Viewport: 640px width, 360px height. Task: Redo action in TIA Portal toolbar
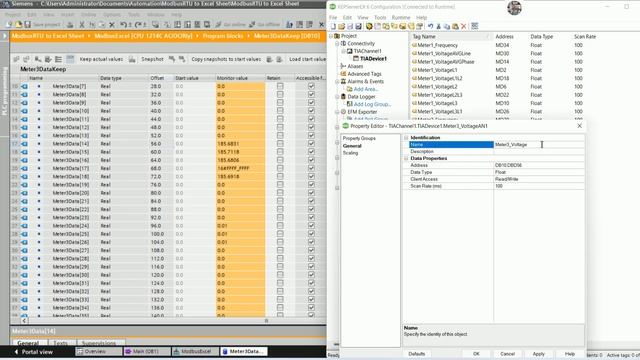click(x=138, y=25)
